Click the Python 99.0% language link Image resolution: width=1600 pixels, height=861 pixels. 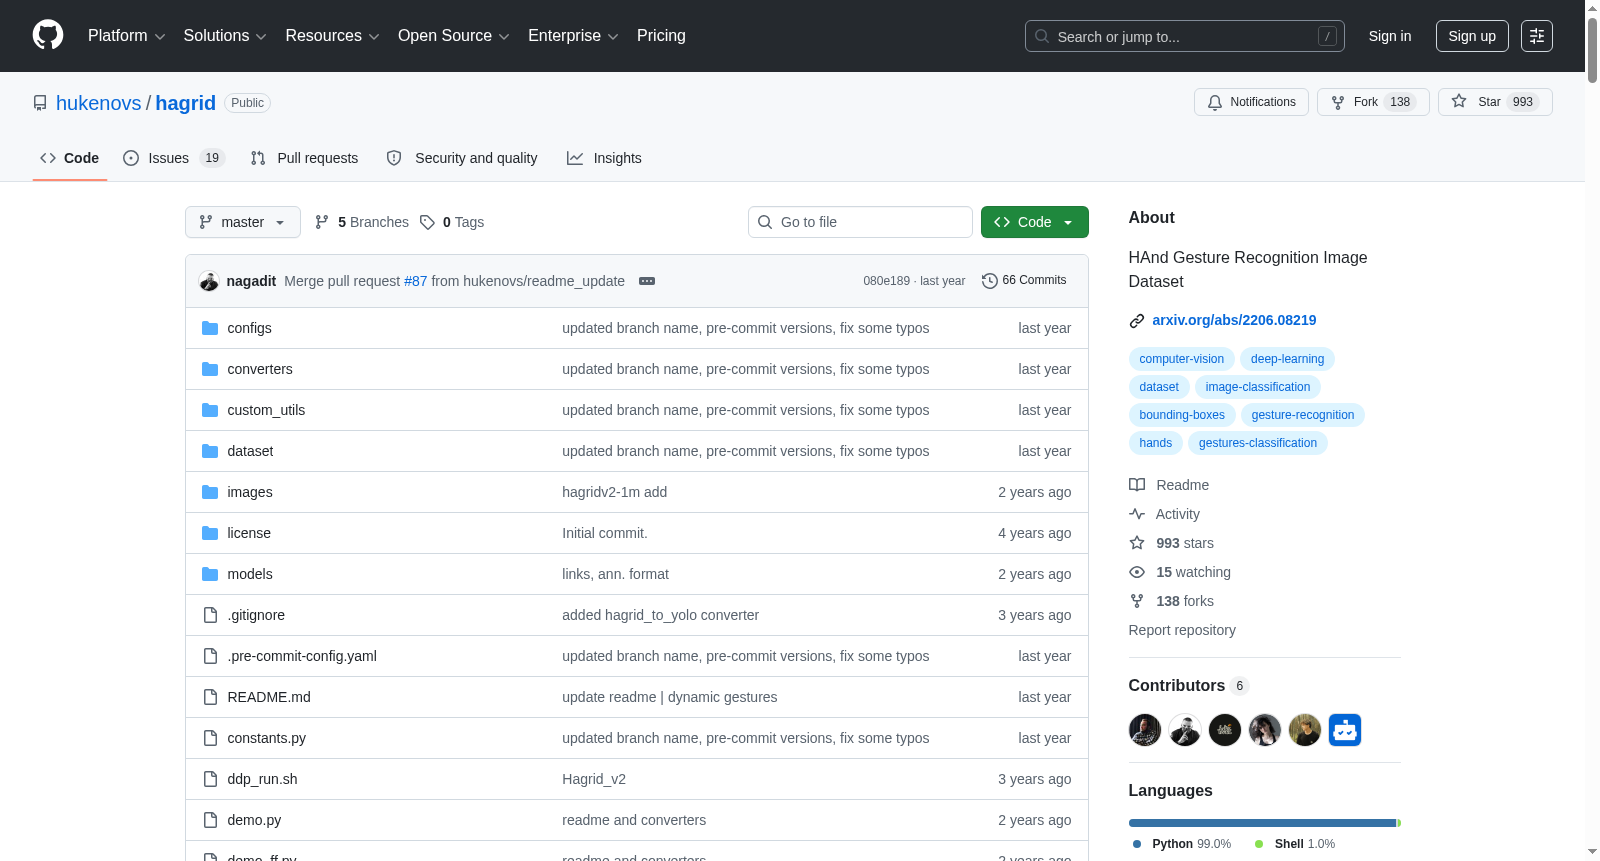[1182, 844]
